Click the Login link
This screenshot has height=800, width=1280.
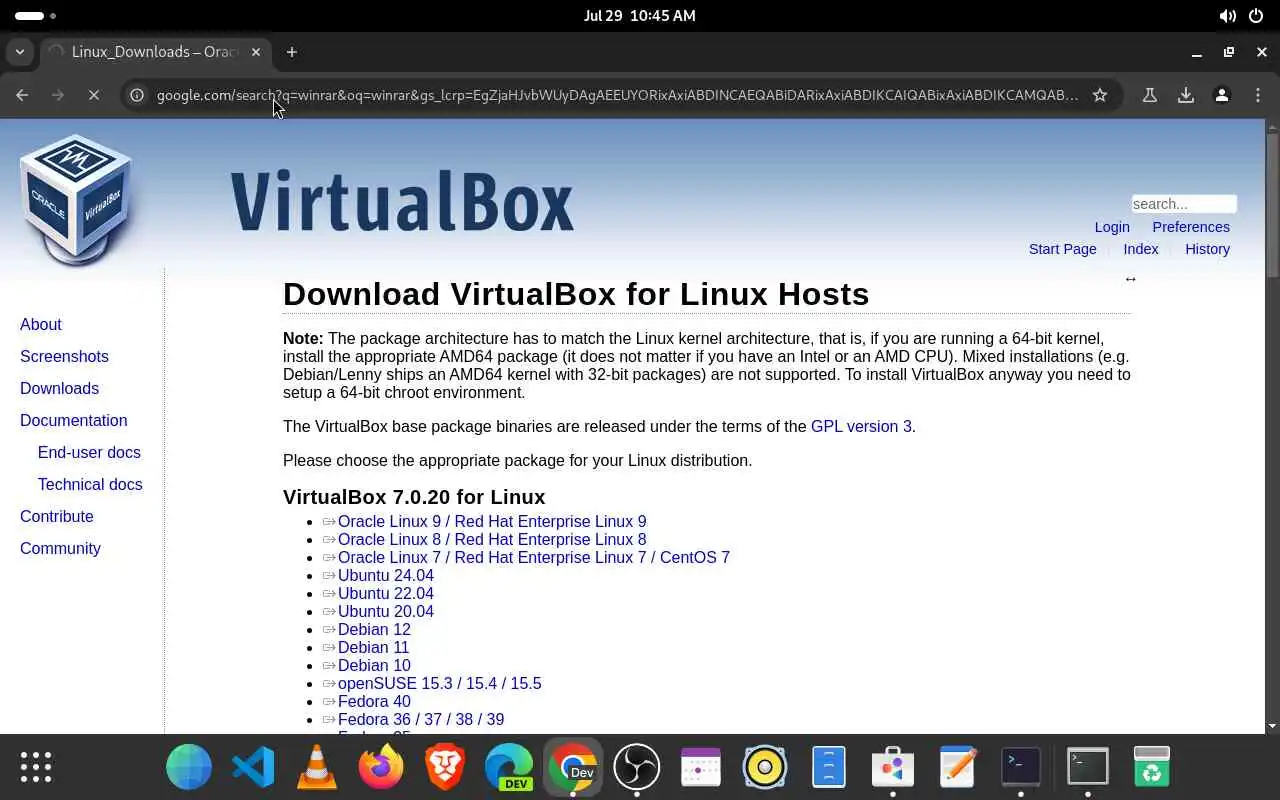(x=1112, y=227)
